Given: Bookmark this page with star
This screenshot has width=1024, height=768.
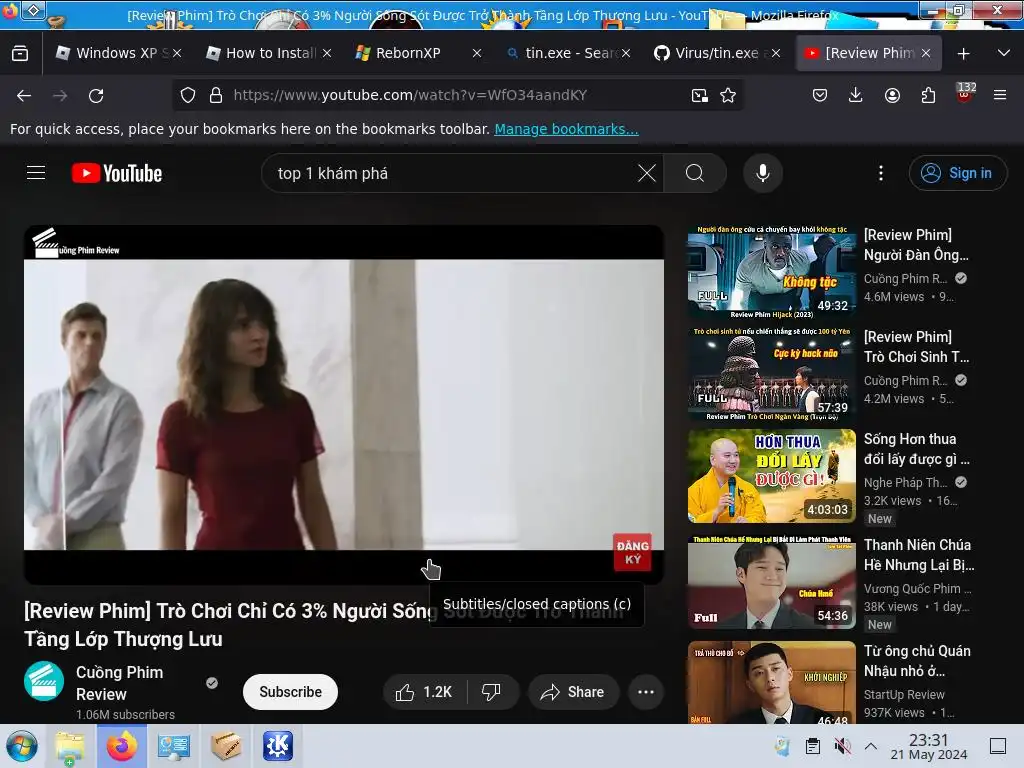Looking at the screenshot, I should tap(728, 95).
